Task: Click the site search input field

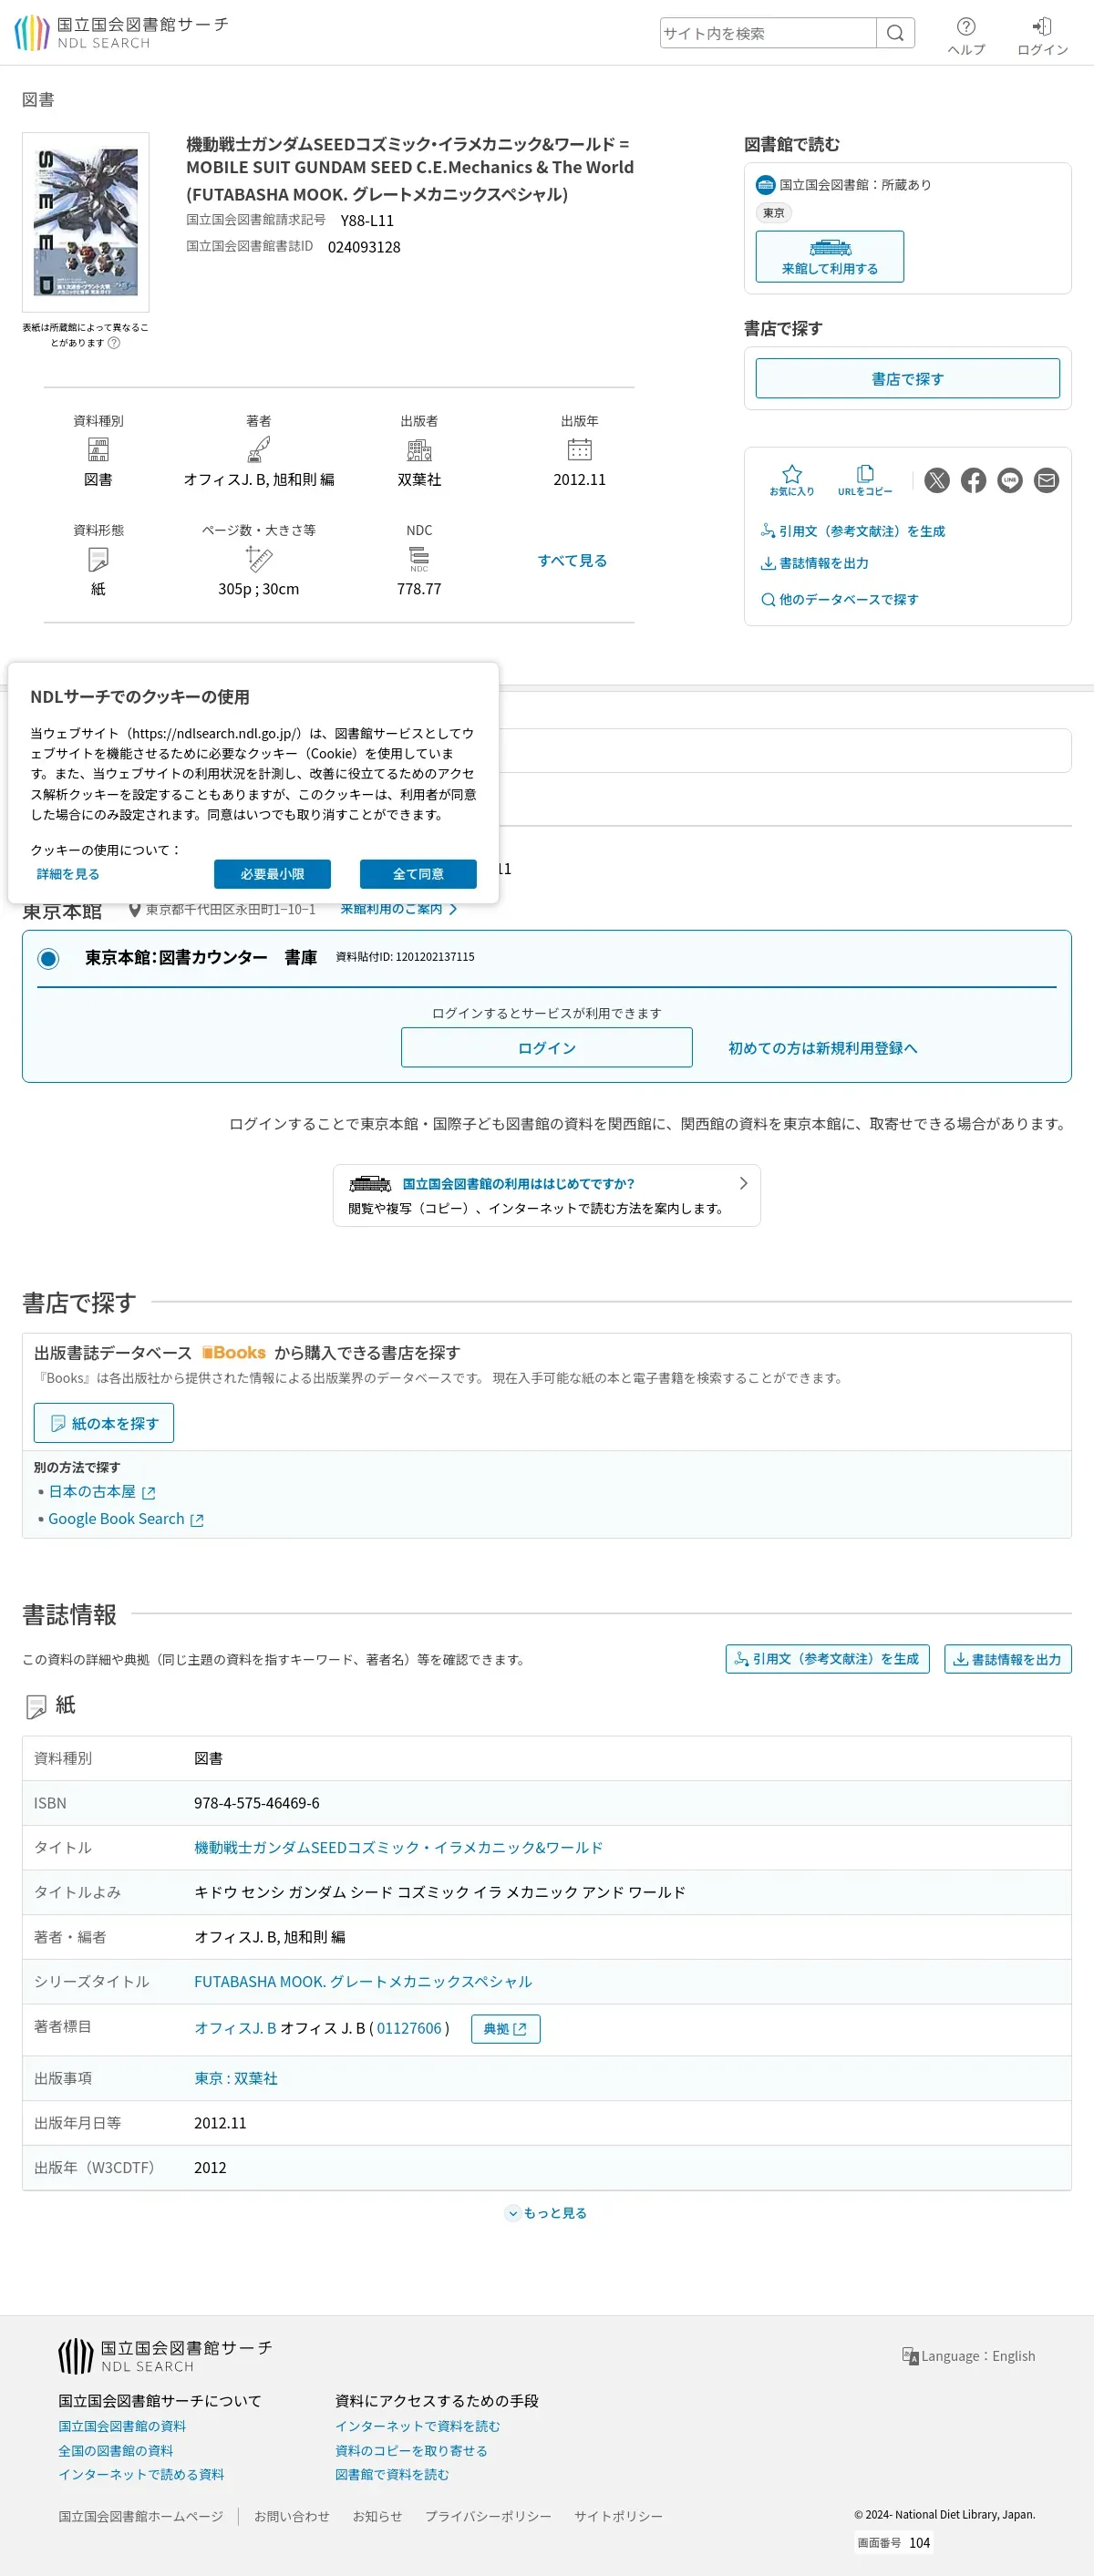Action: click(768, 33)
